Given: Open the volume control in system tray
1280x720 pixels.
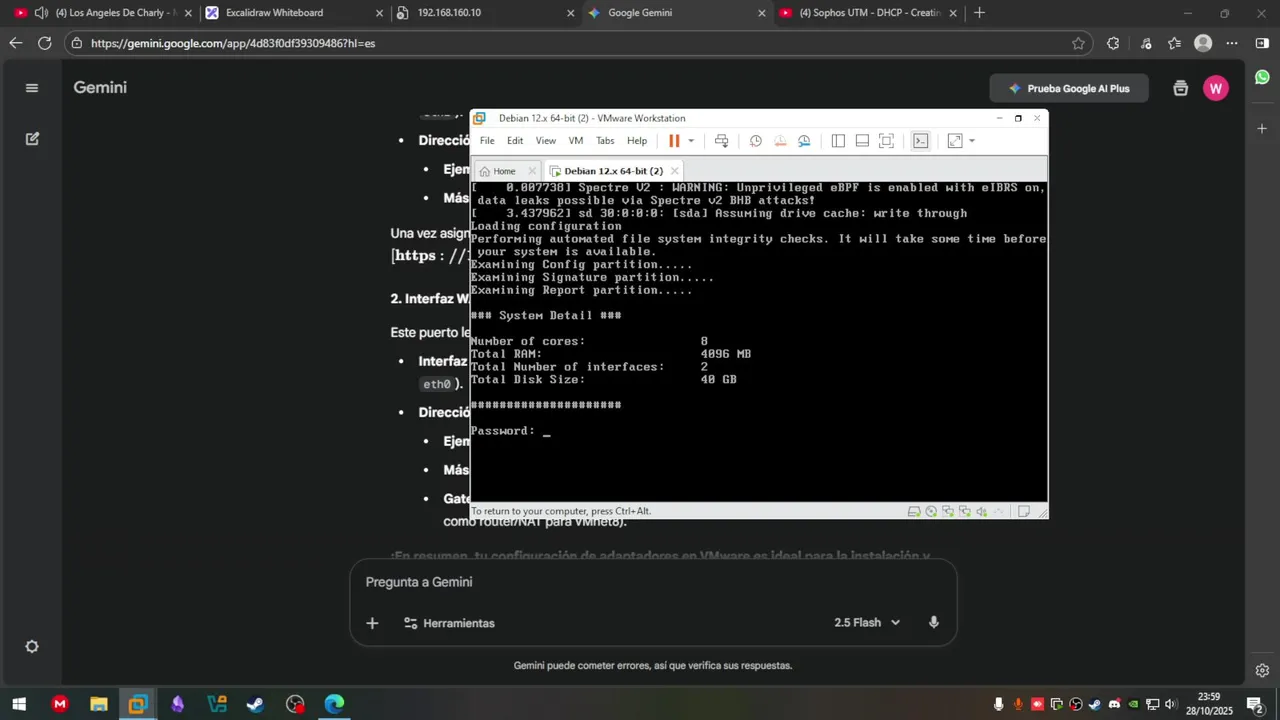Looking at the screenshot, I should [x=1171, y=704].
